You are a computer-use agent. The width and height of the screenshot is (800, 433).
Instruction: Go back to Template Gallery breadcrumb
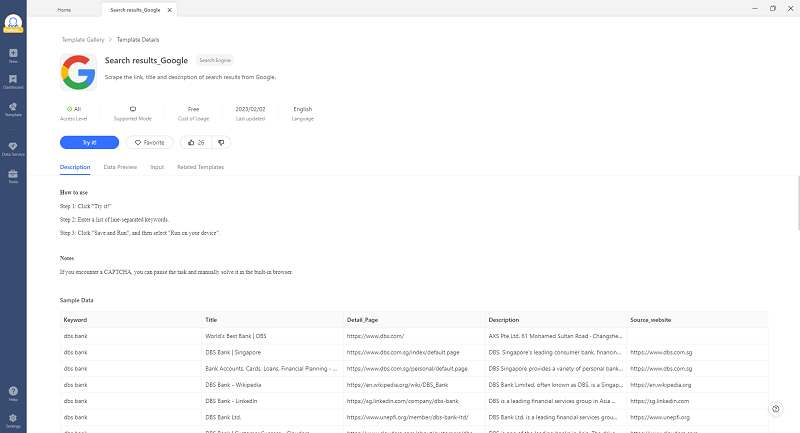(83, 40)
